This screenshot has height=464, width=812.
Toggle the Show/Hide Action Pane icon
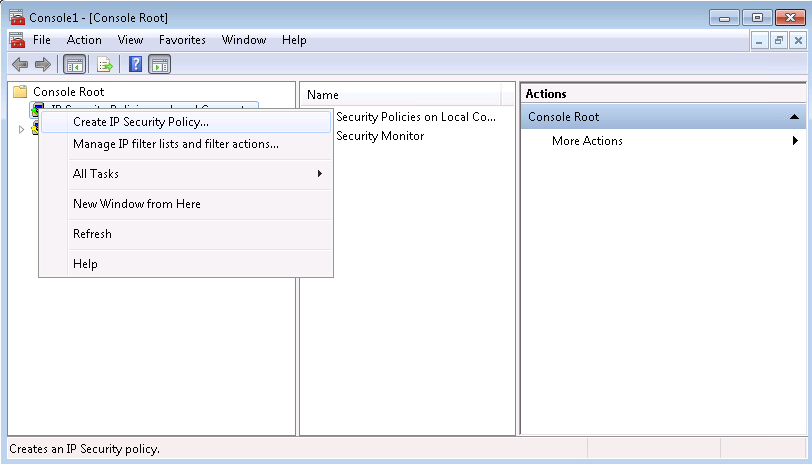[160, 65]
